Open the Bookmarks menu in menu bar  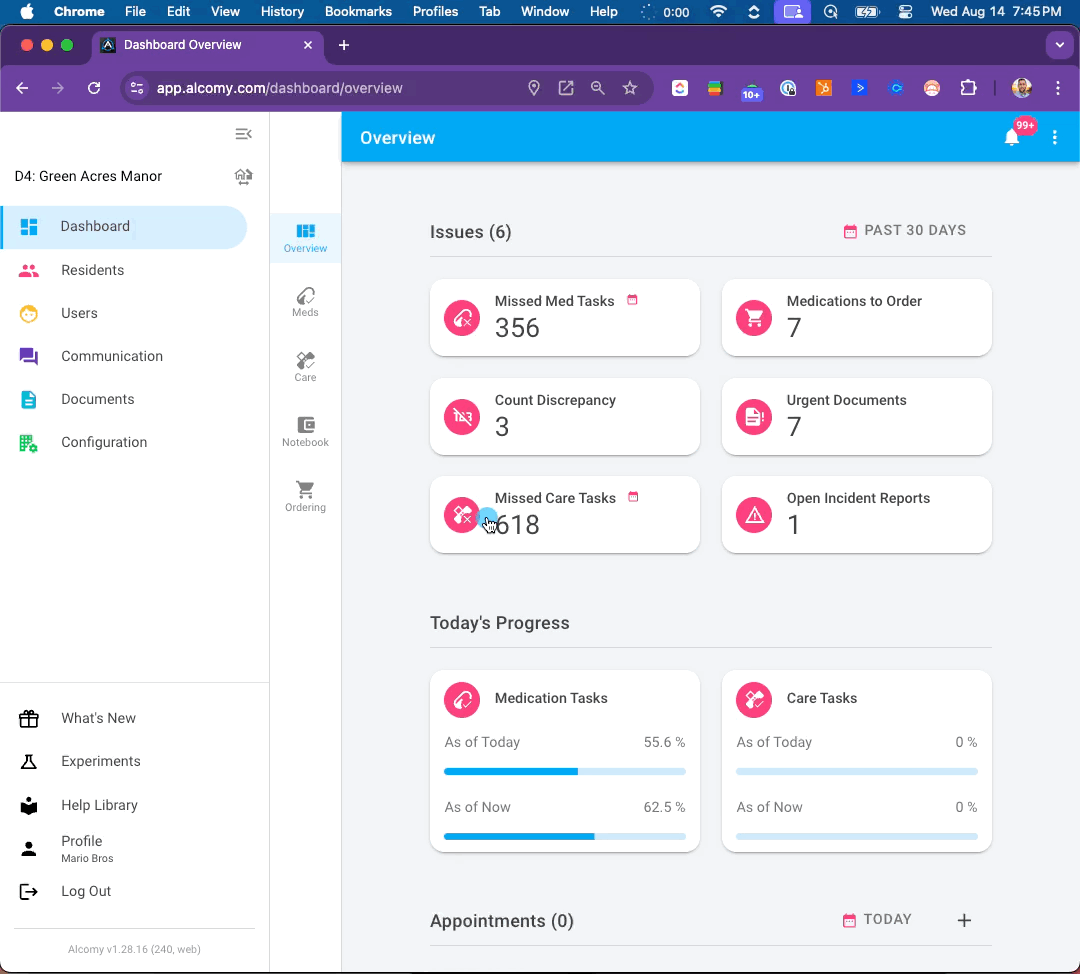click(358, 12)
